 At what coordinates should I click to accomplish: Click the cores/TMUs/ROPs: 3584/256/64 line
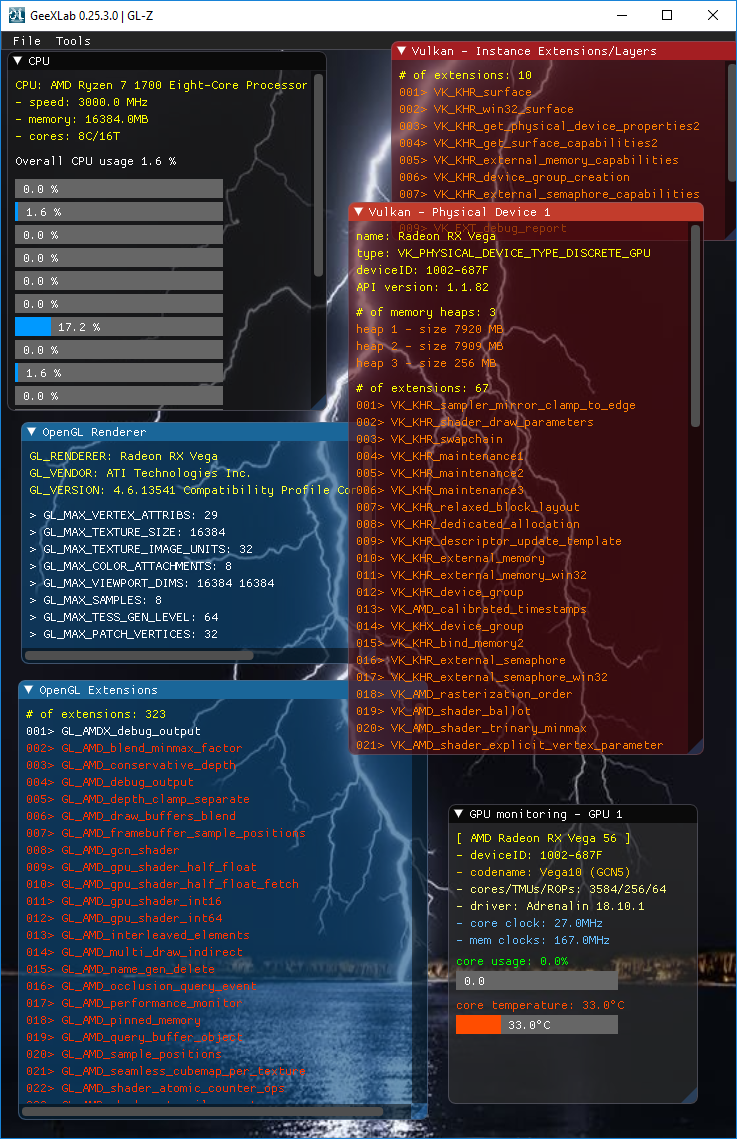coord(561,889)
